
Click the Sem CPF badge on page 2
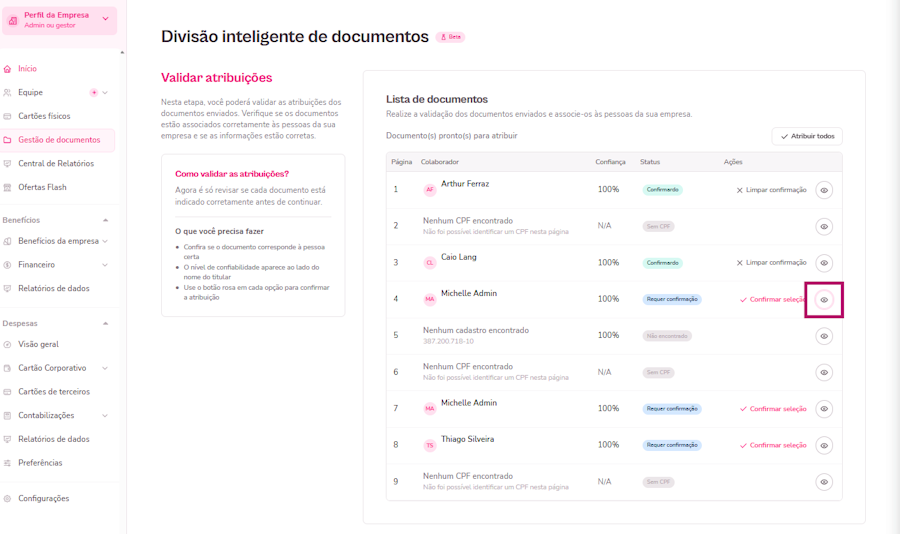(658, 226)
